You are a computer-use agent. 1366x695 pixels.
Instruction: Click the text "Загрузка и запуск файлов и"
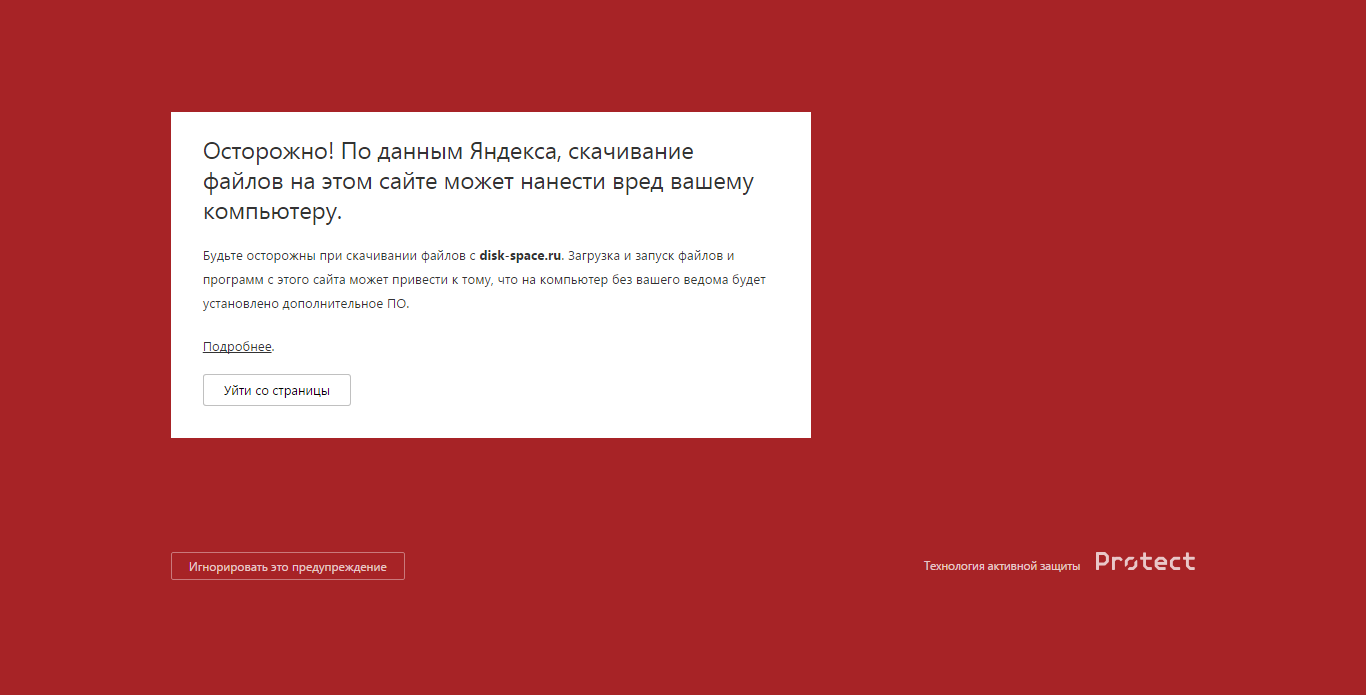pyautogui.click(x=651, y=256)
